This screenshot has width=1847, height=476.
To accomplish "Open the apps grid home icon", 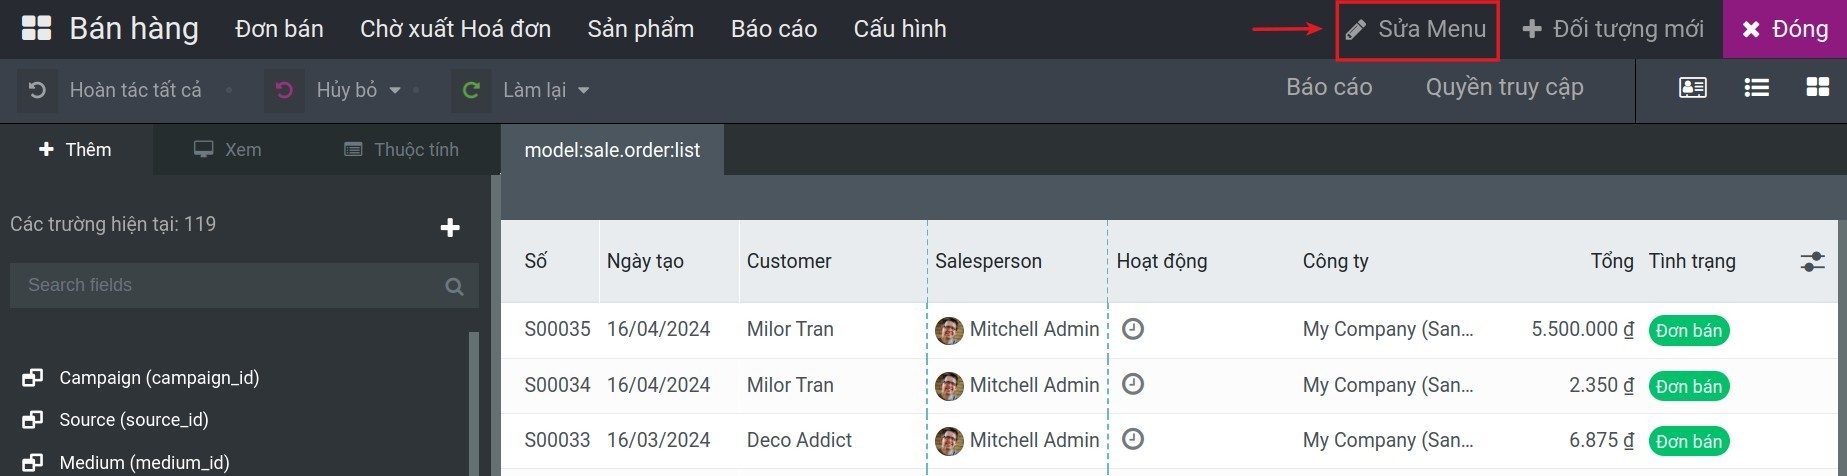I will 36,28.
